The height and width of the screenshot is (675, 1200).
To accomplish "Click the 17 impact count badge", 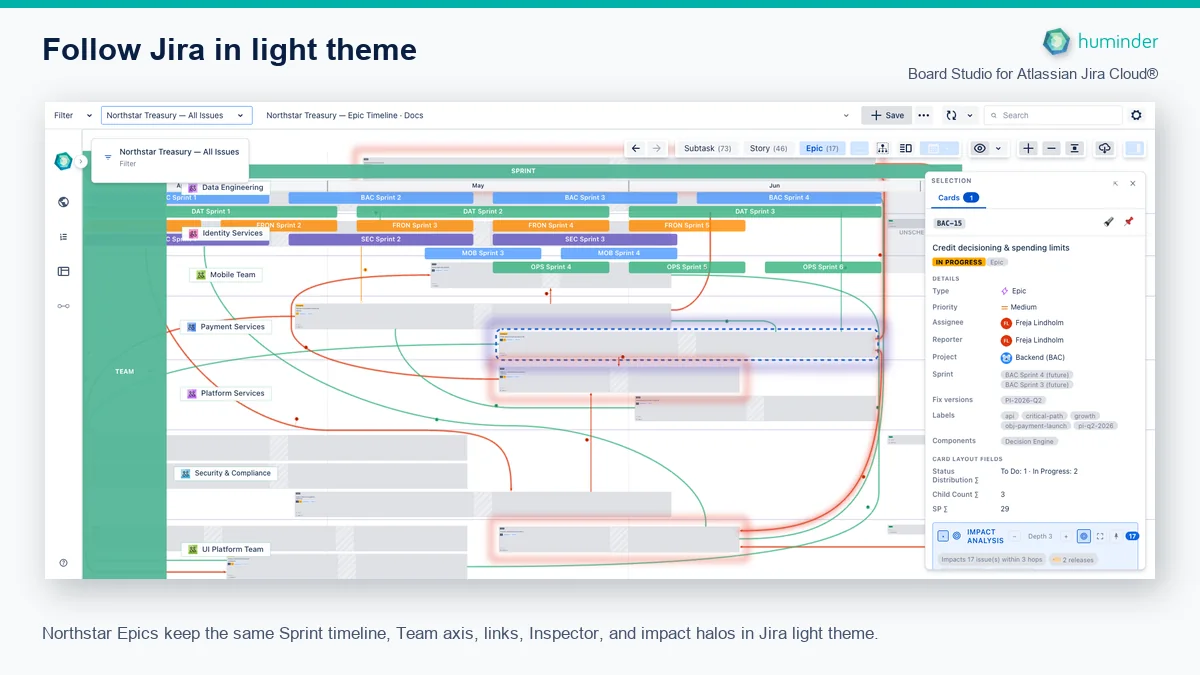I will (1132, 536).
